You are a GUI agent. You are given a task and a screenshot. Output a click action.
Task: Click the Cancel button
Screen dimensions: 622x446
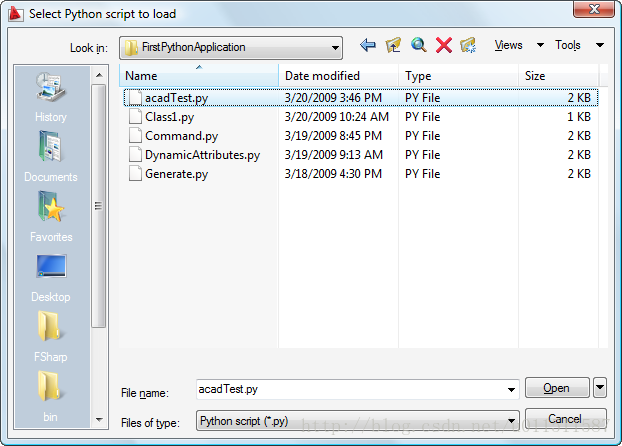[x=565, y=419]
